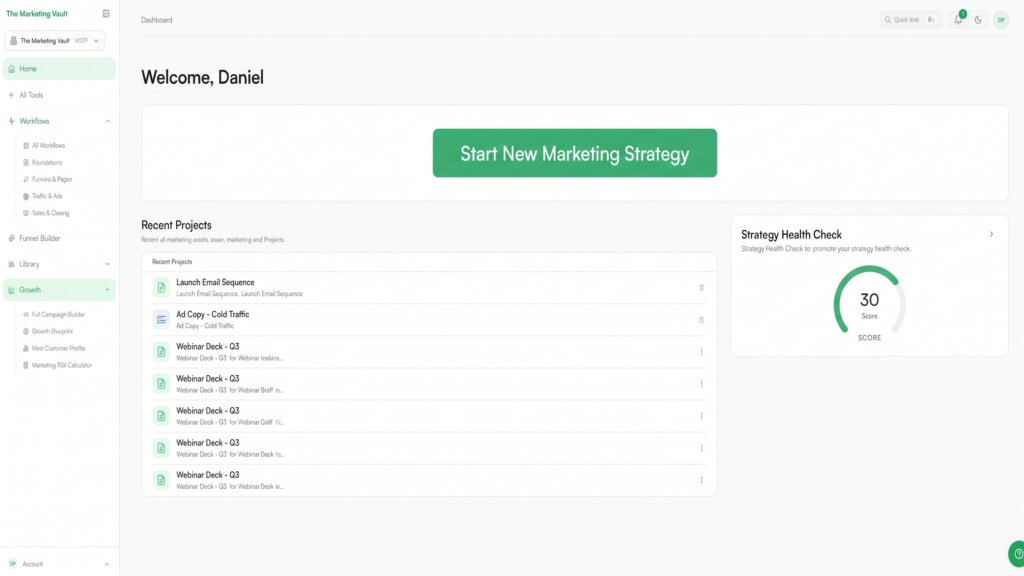1024x576 pixels.
Task: Open options menu for Webinar Instans row
Action: [x=701, y=352]
